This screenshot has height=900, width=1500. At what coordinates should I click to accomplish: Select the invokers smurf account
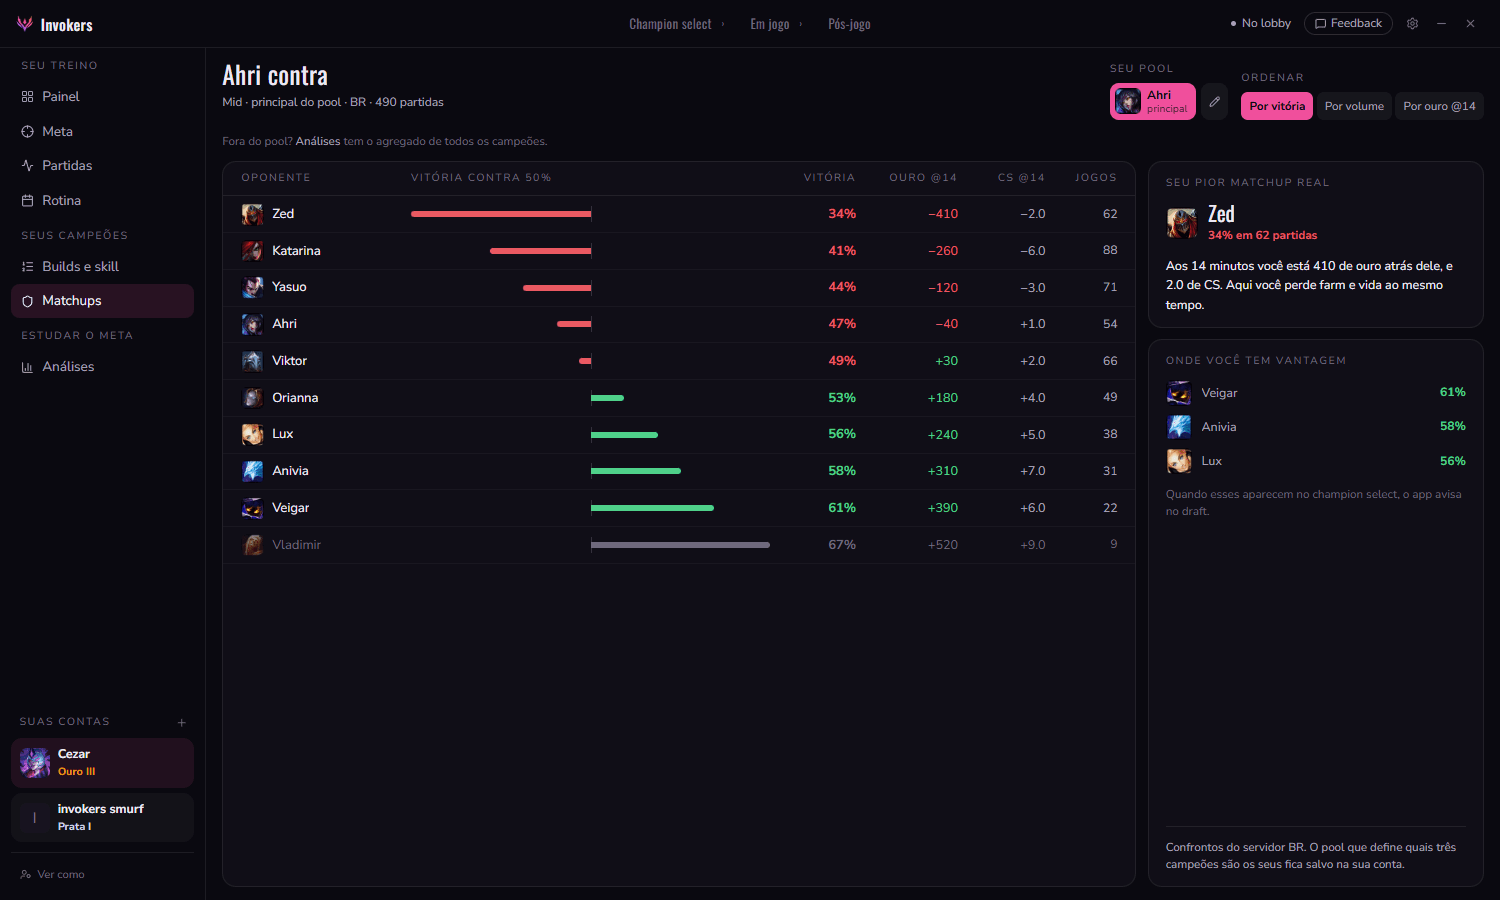coord(102,817)
